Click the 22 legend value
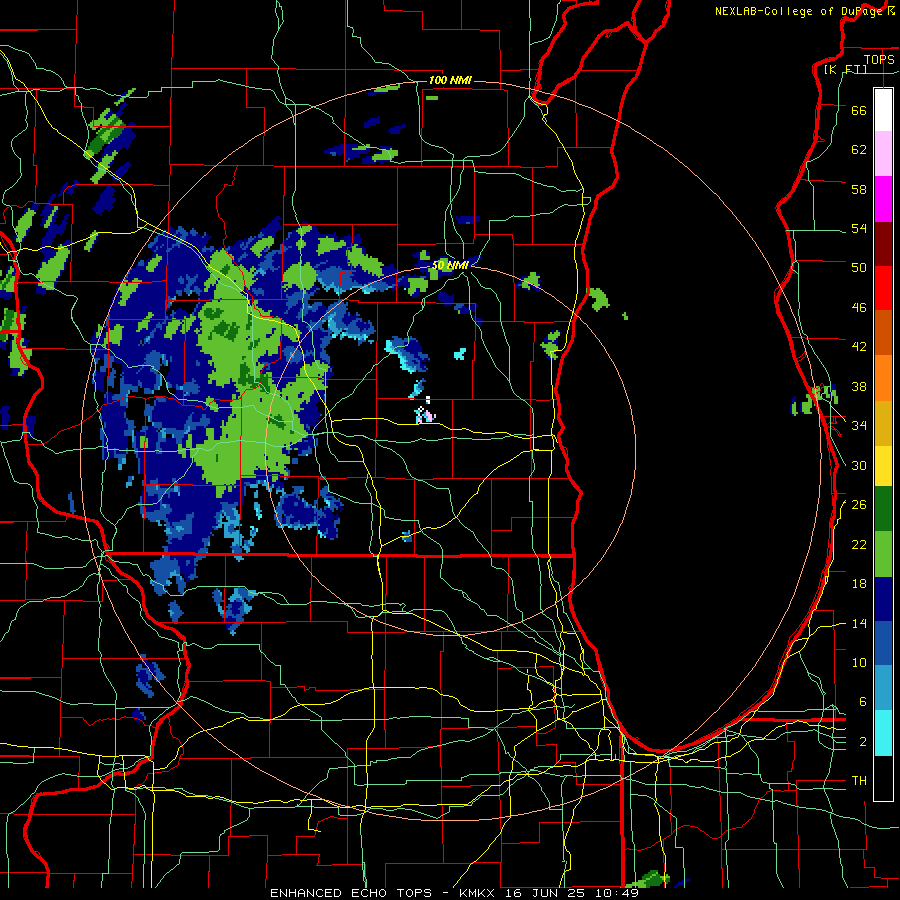 pos(859,544)
